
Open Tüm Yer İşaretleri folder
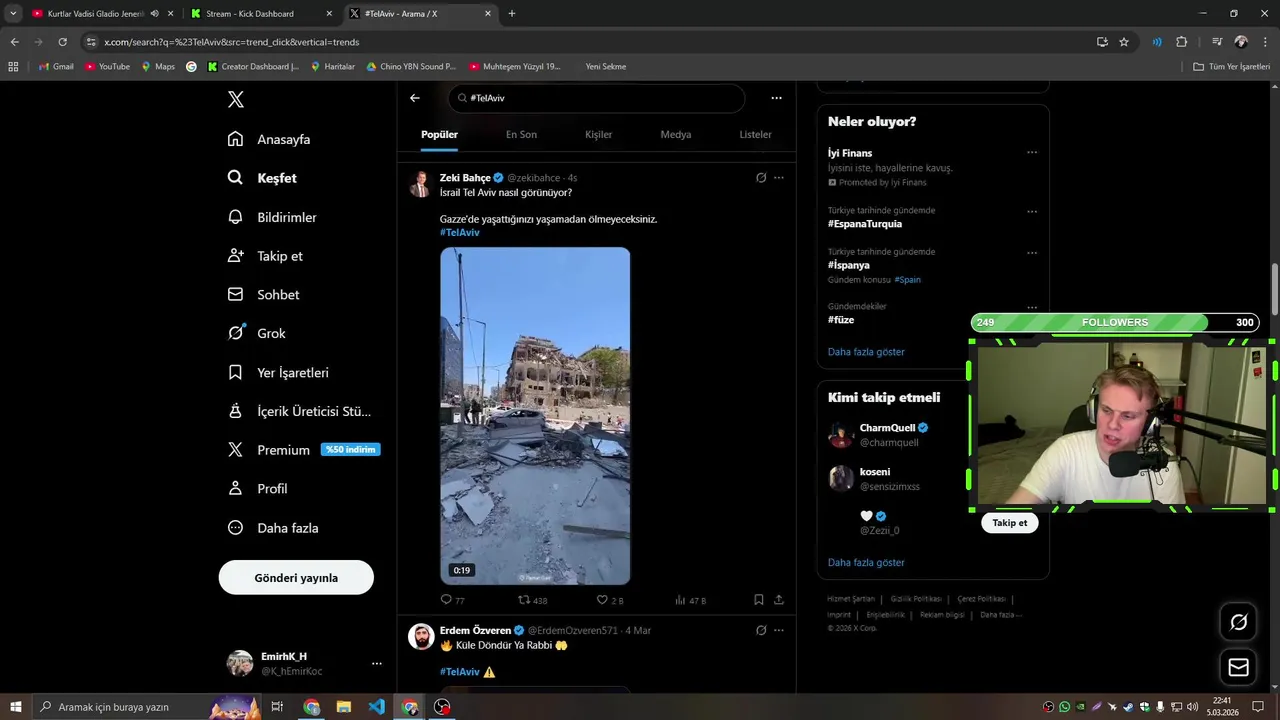point(1231,67)
